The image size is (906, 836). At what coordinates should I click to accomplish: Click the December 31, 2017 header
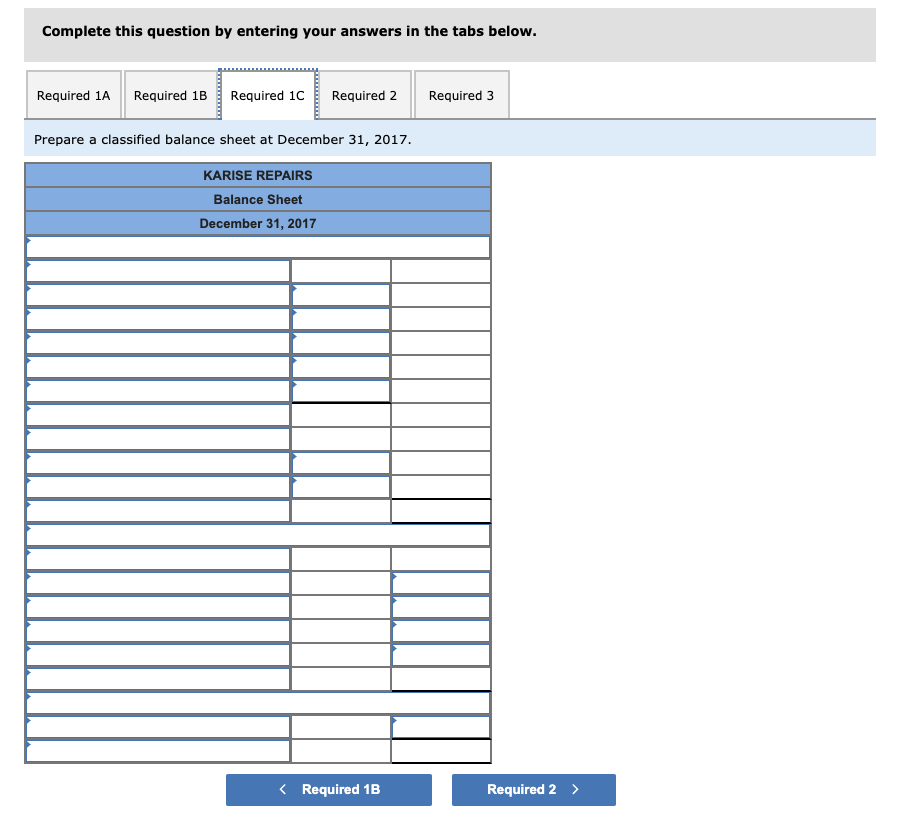(258, 223)
